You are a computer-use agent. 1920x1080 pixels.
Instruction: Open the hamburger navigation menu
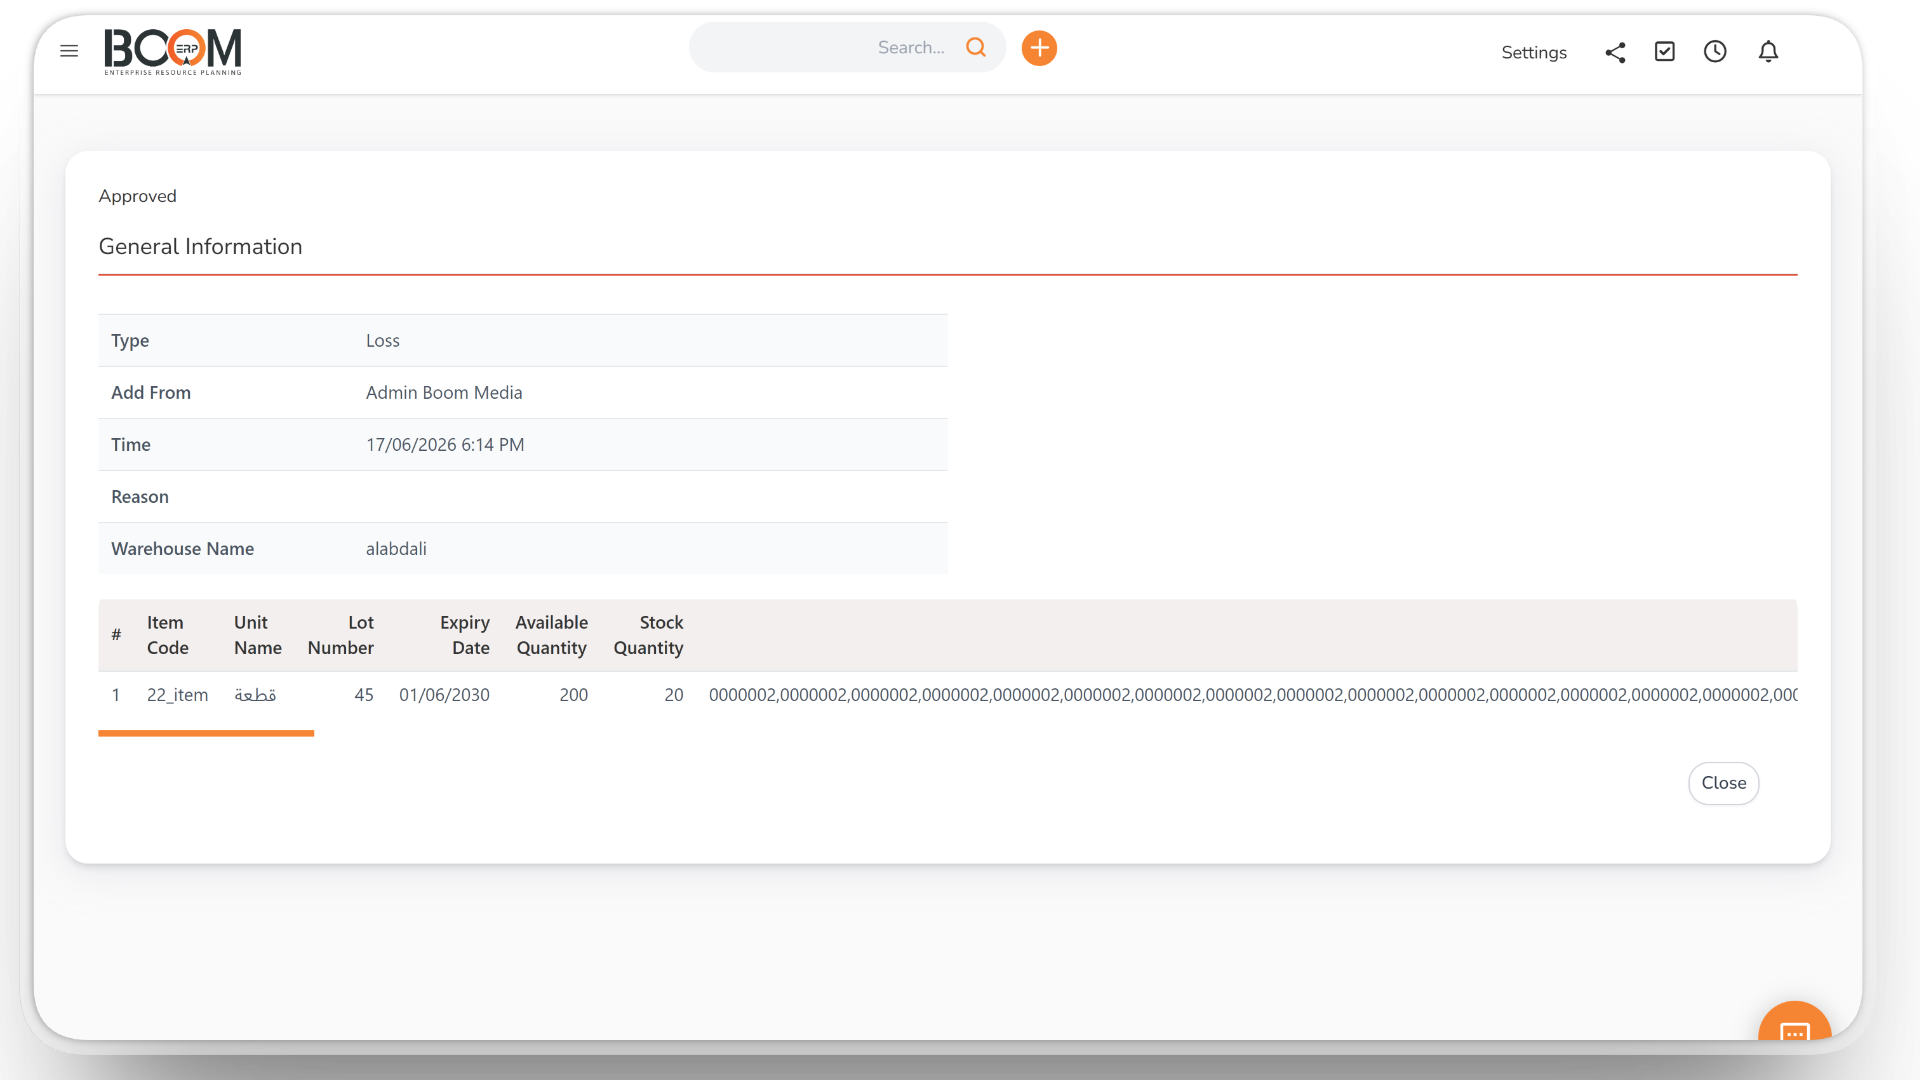69,51
